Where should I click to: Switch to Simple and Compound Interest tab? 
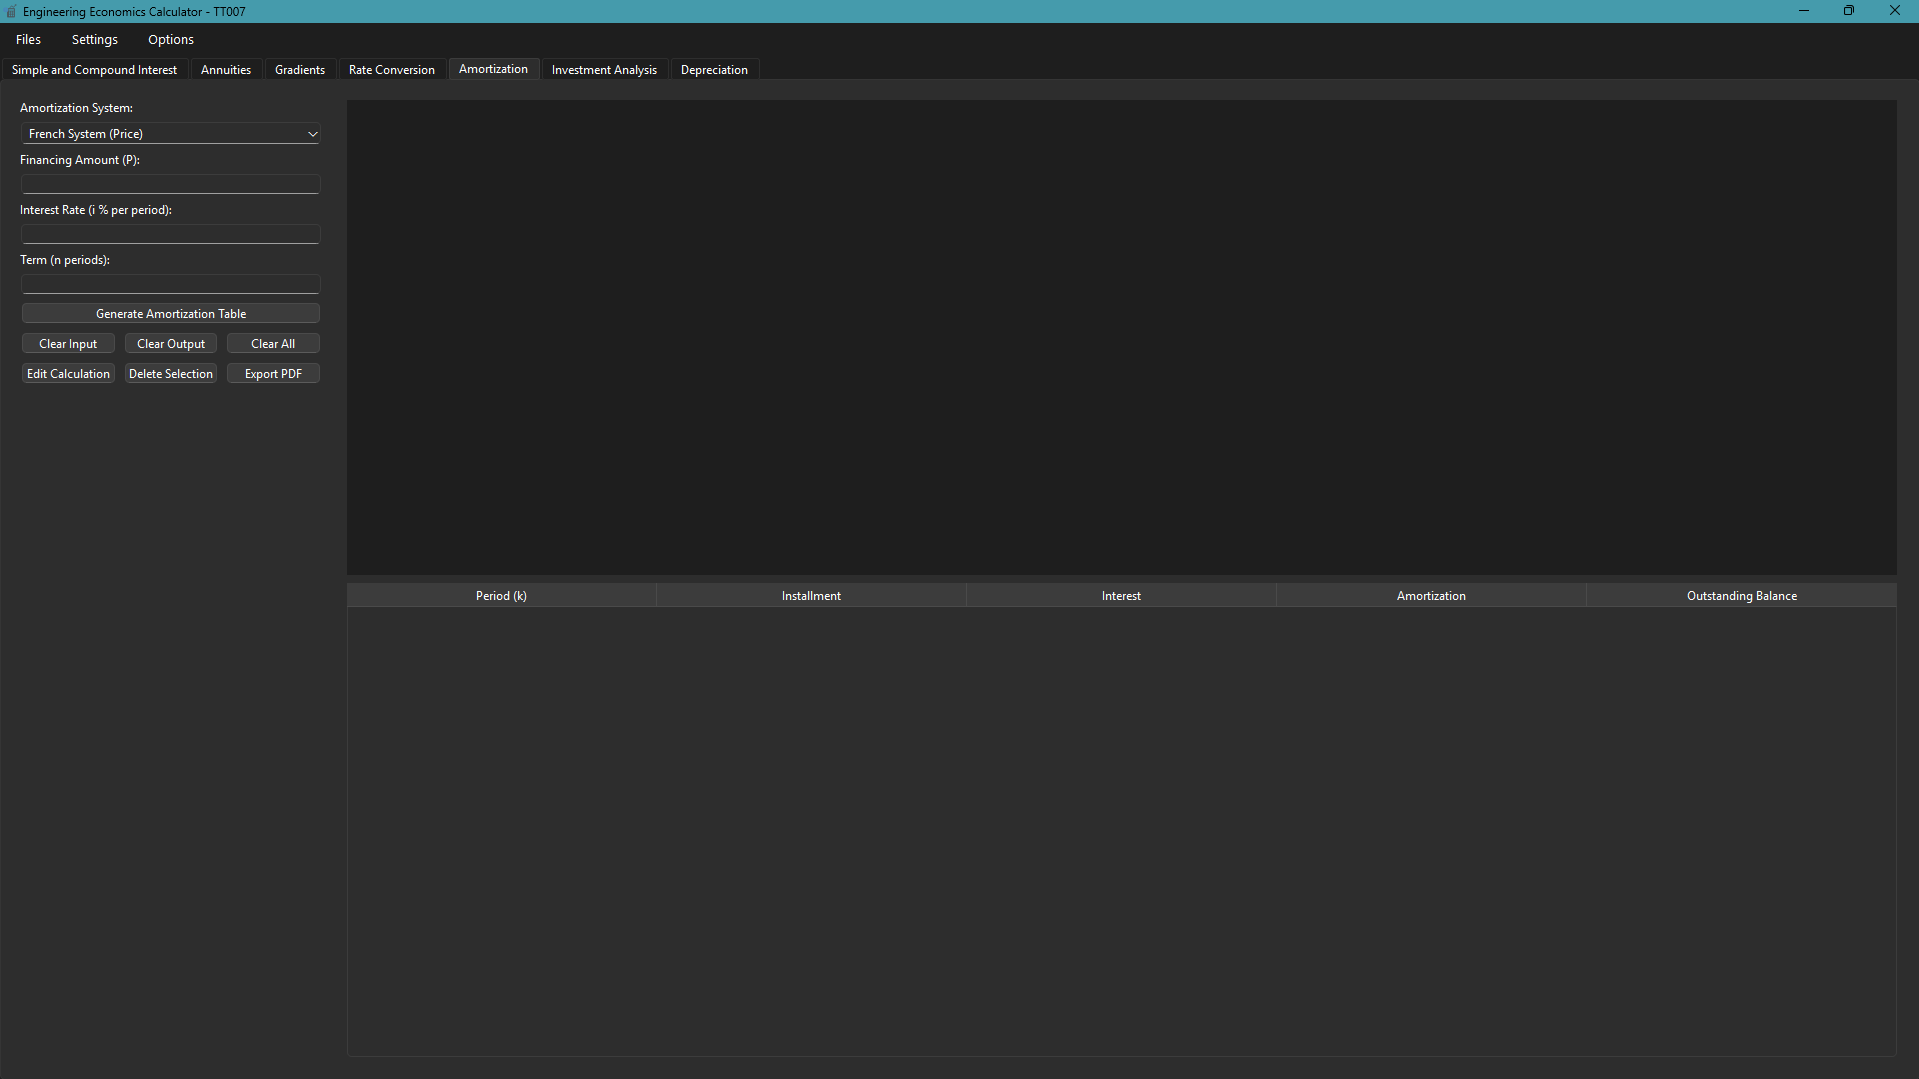(x=94, y=70)
